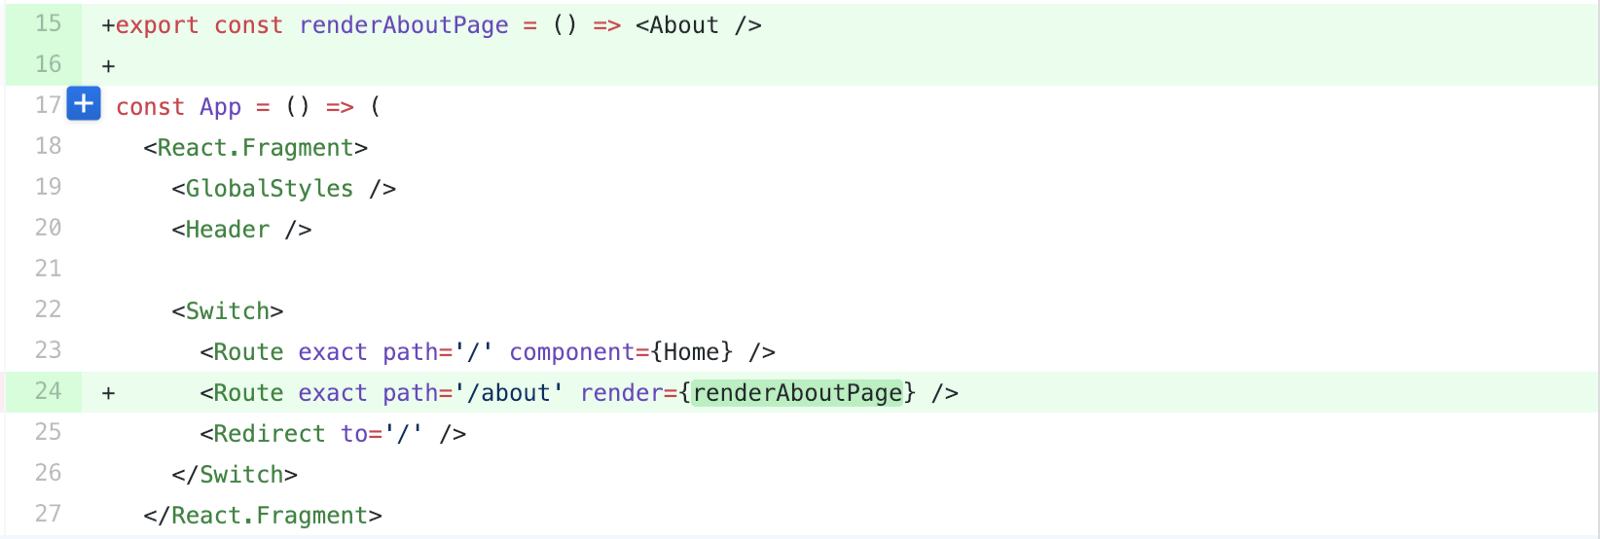Click the highlighted renderAboutPage token on line 24

coord(798,393)
